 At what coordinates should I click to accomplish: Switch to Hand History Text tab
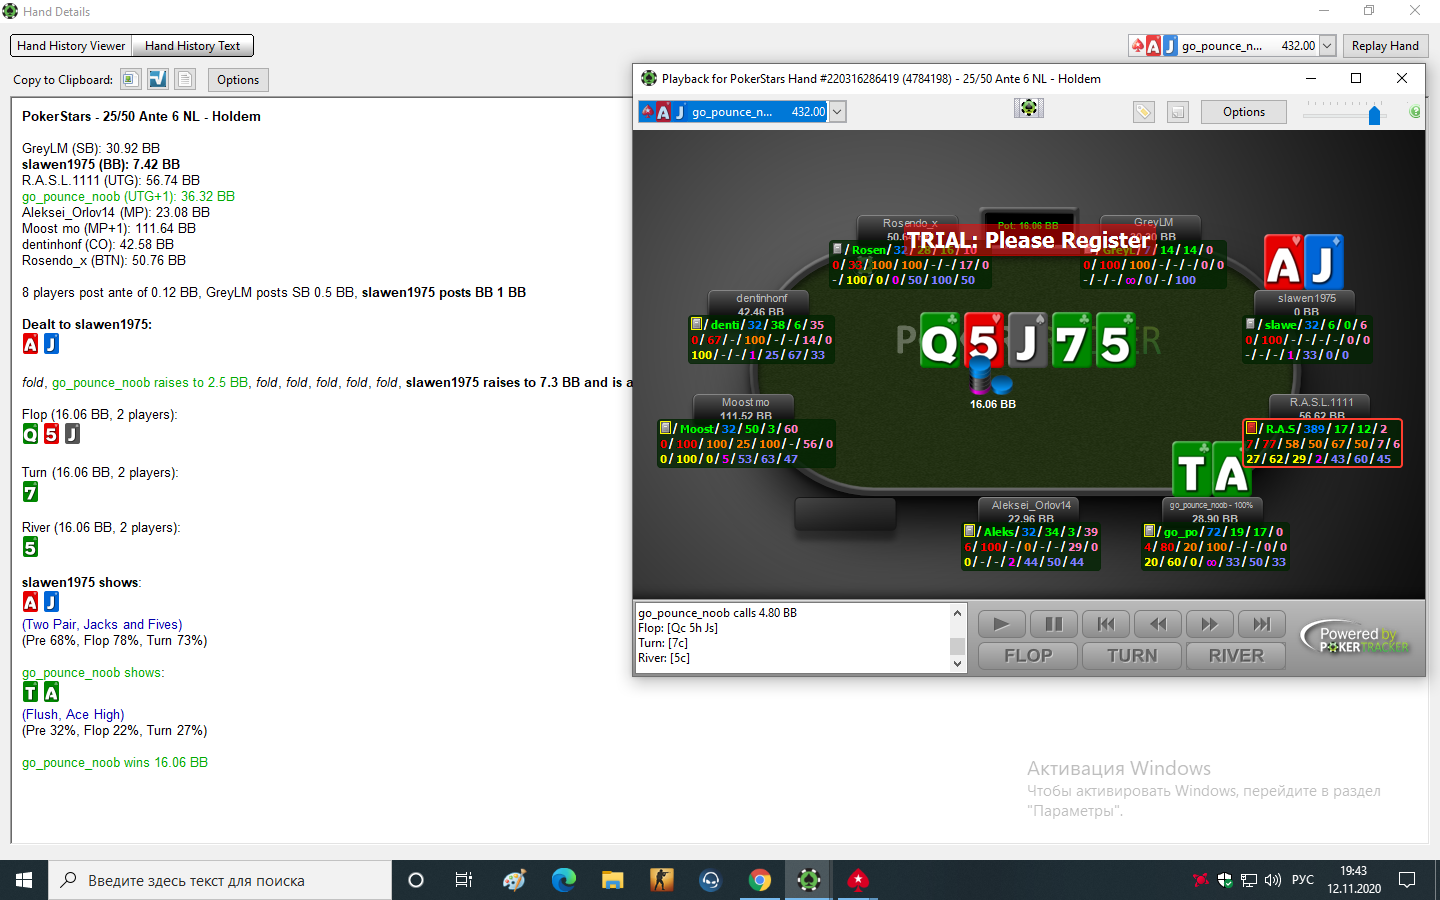pos(192,46)
